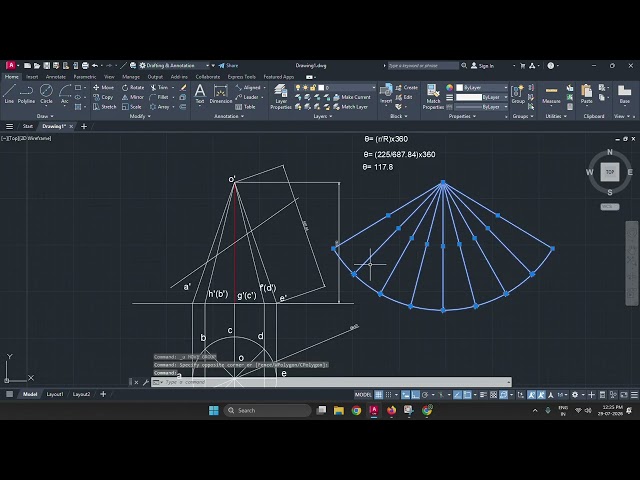Activate the Fillet tool
The width and height of the screenshot is (640, 480).
pos(160,97)
